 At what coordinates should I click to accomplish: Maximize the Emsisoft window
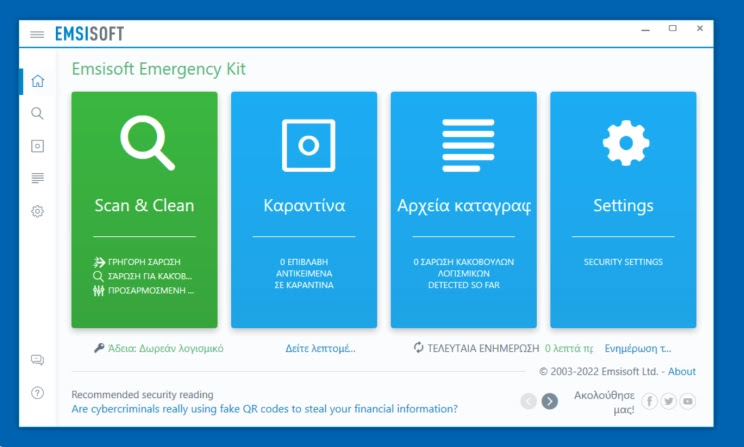pyautogui.click(x=673, y=28)
